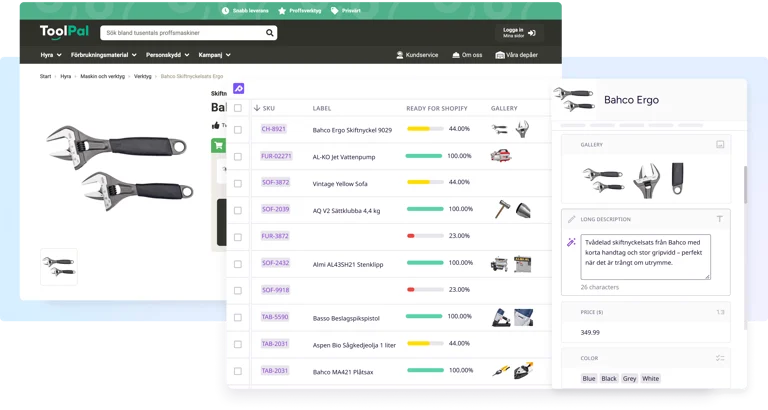Check the FUR-02271 row checkbox
Image resolution: width=768 pixels, height=410 pixels.
(x=238, y=157)
